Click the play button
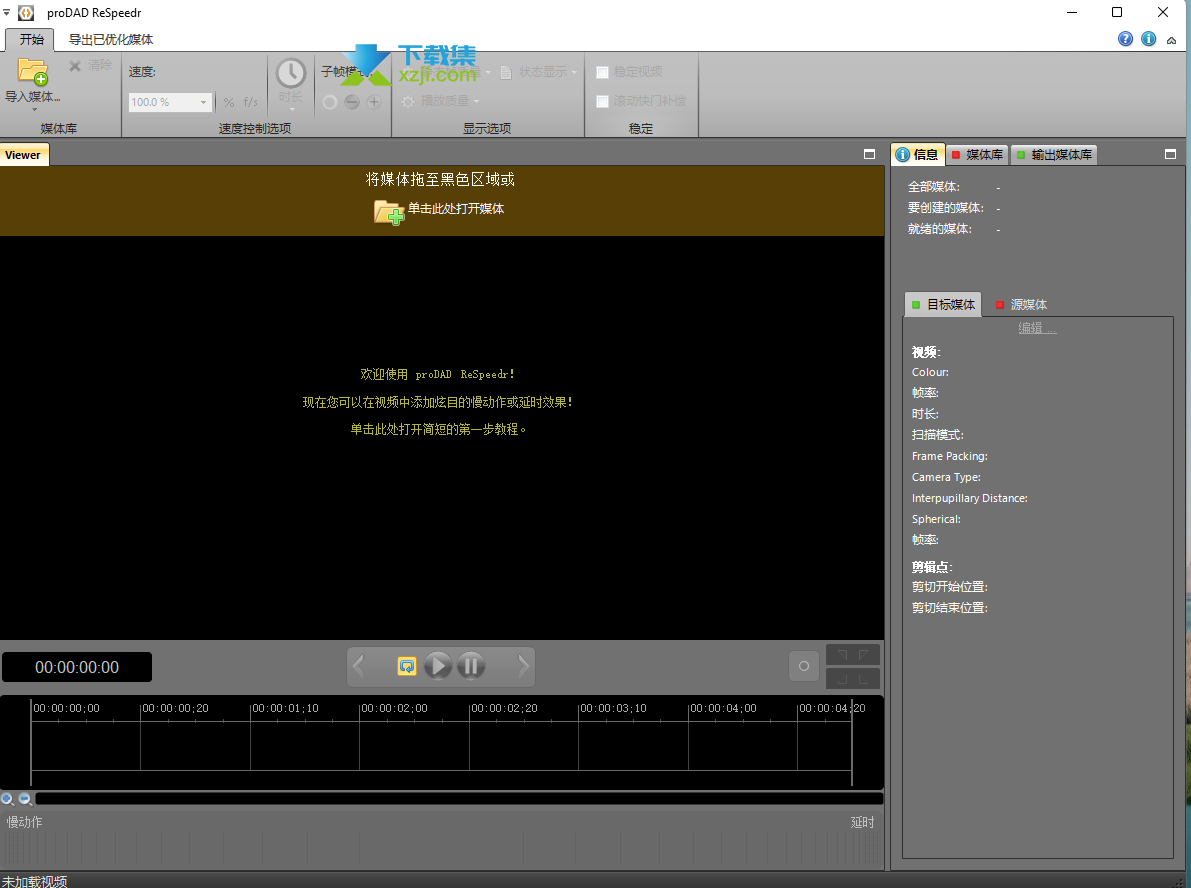 click(438, 666)
